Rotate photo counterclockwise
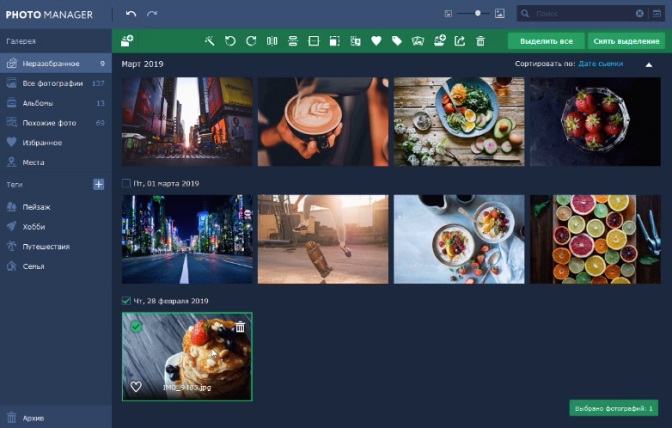The image size is (672, 428). tap(230, 41)
